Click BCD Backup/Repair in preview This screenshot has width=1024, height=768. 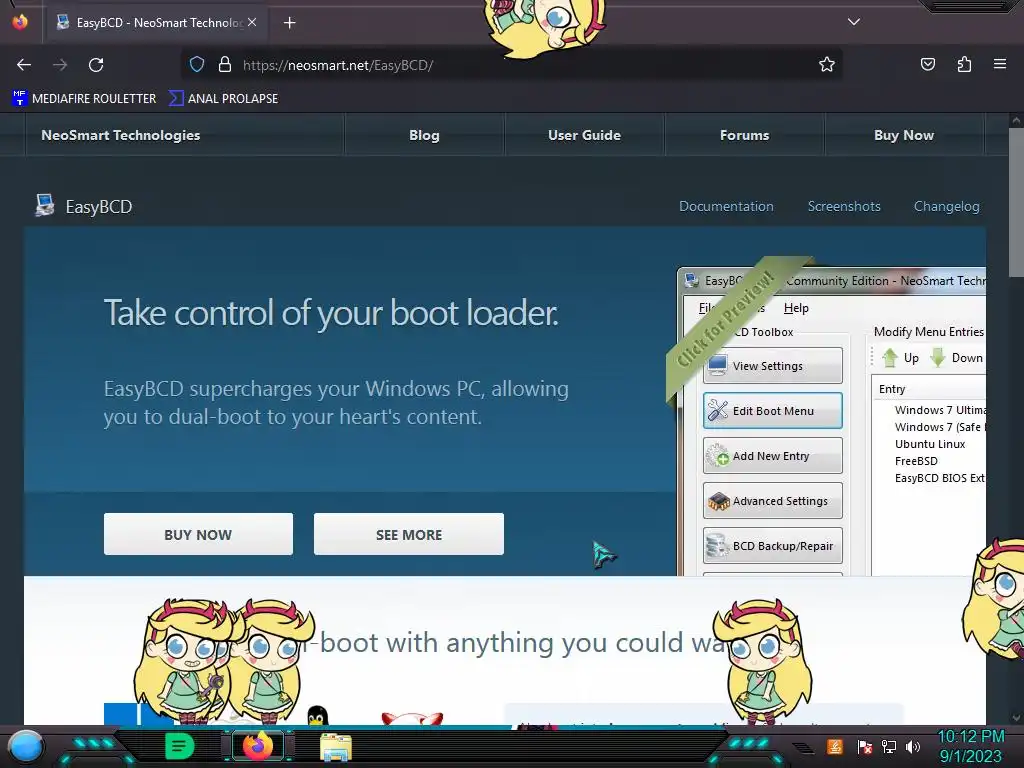coord(773,546)
